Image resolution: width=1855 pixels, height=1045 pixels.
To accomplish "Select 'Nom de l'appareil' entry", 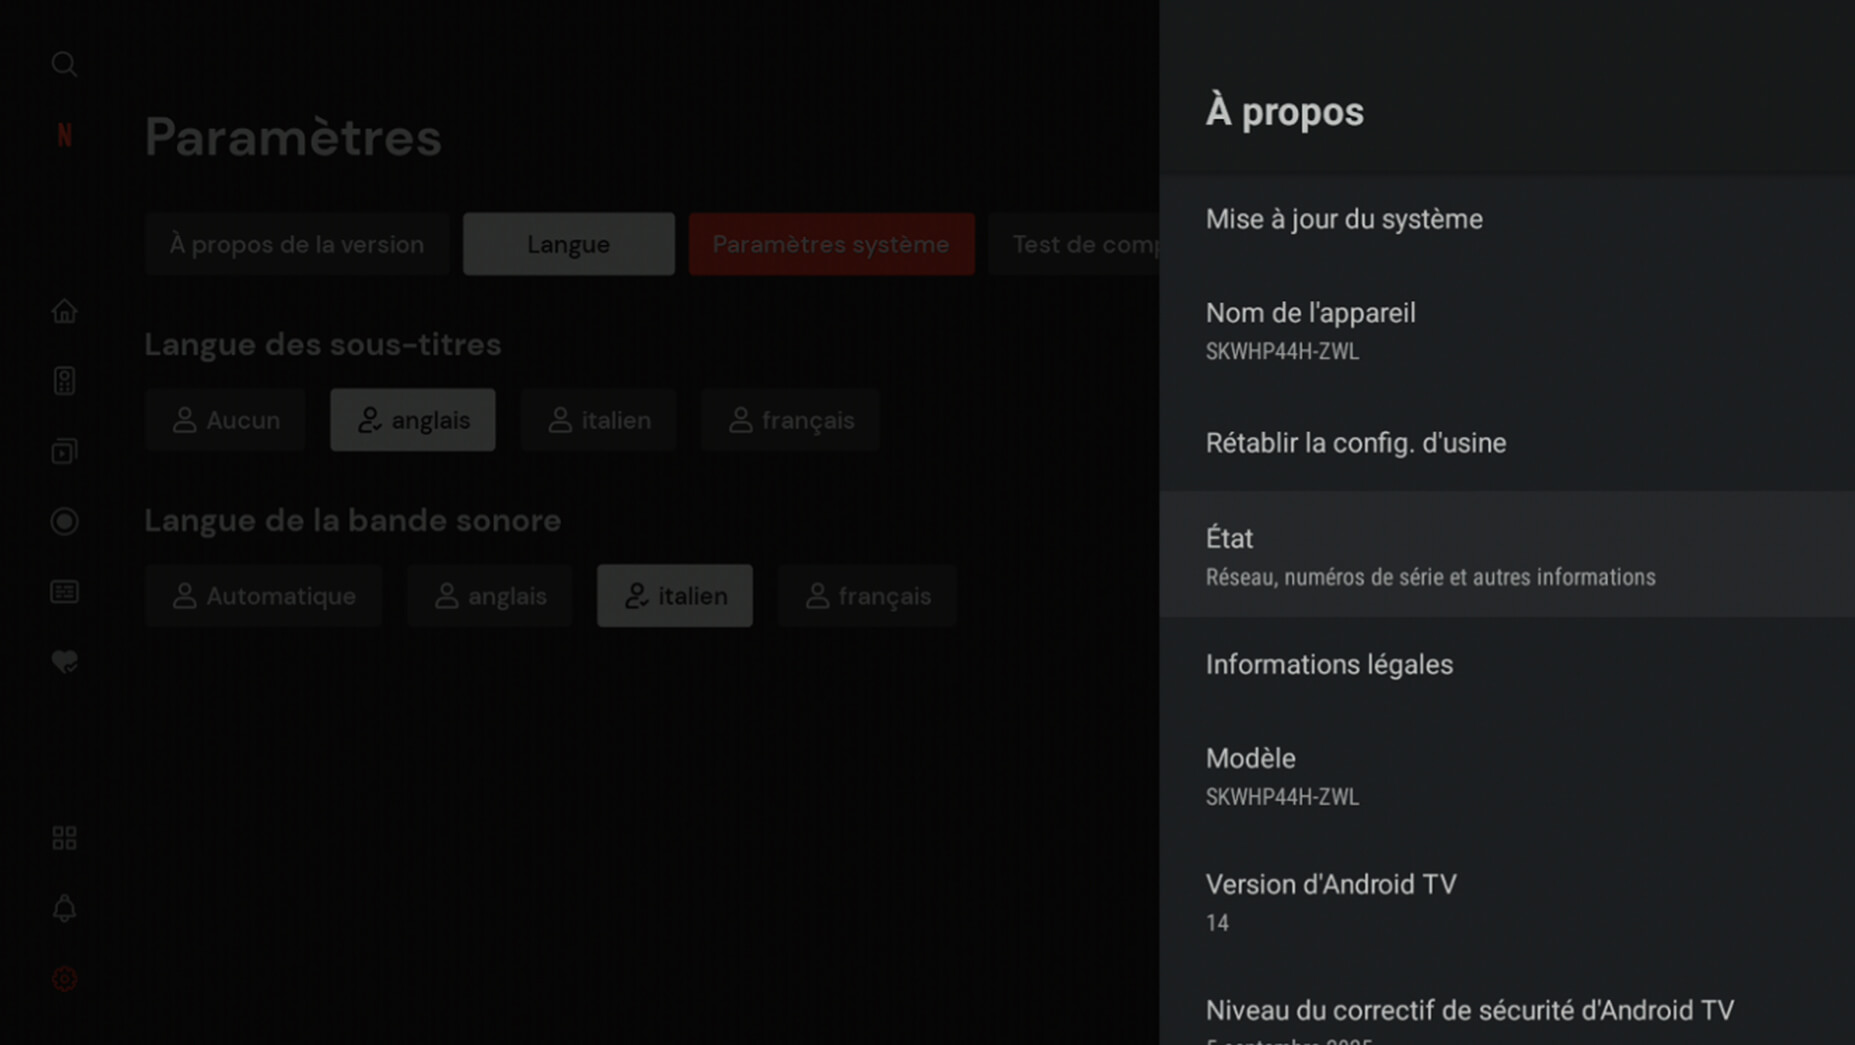I will 1506,330.
